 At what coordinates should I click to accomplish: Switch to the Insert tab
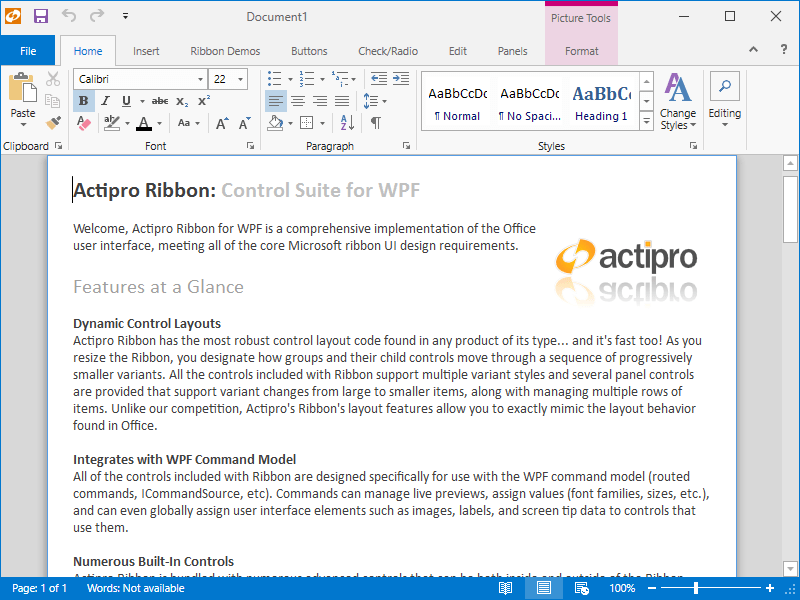[x=146, y=51]
